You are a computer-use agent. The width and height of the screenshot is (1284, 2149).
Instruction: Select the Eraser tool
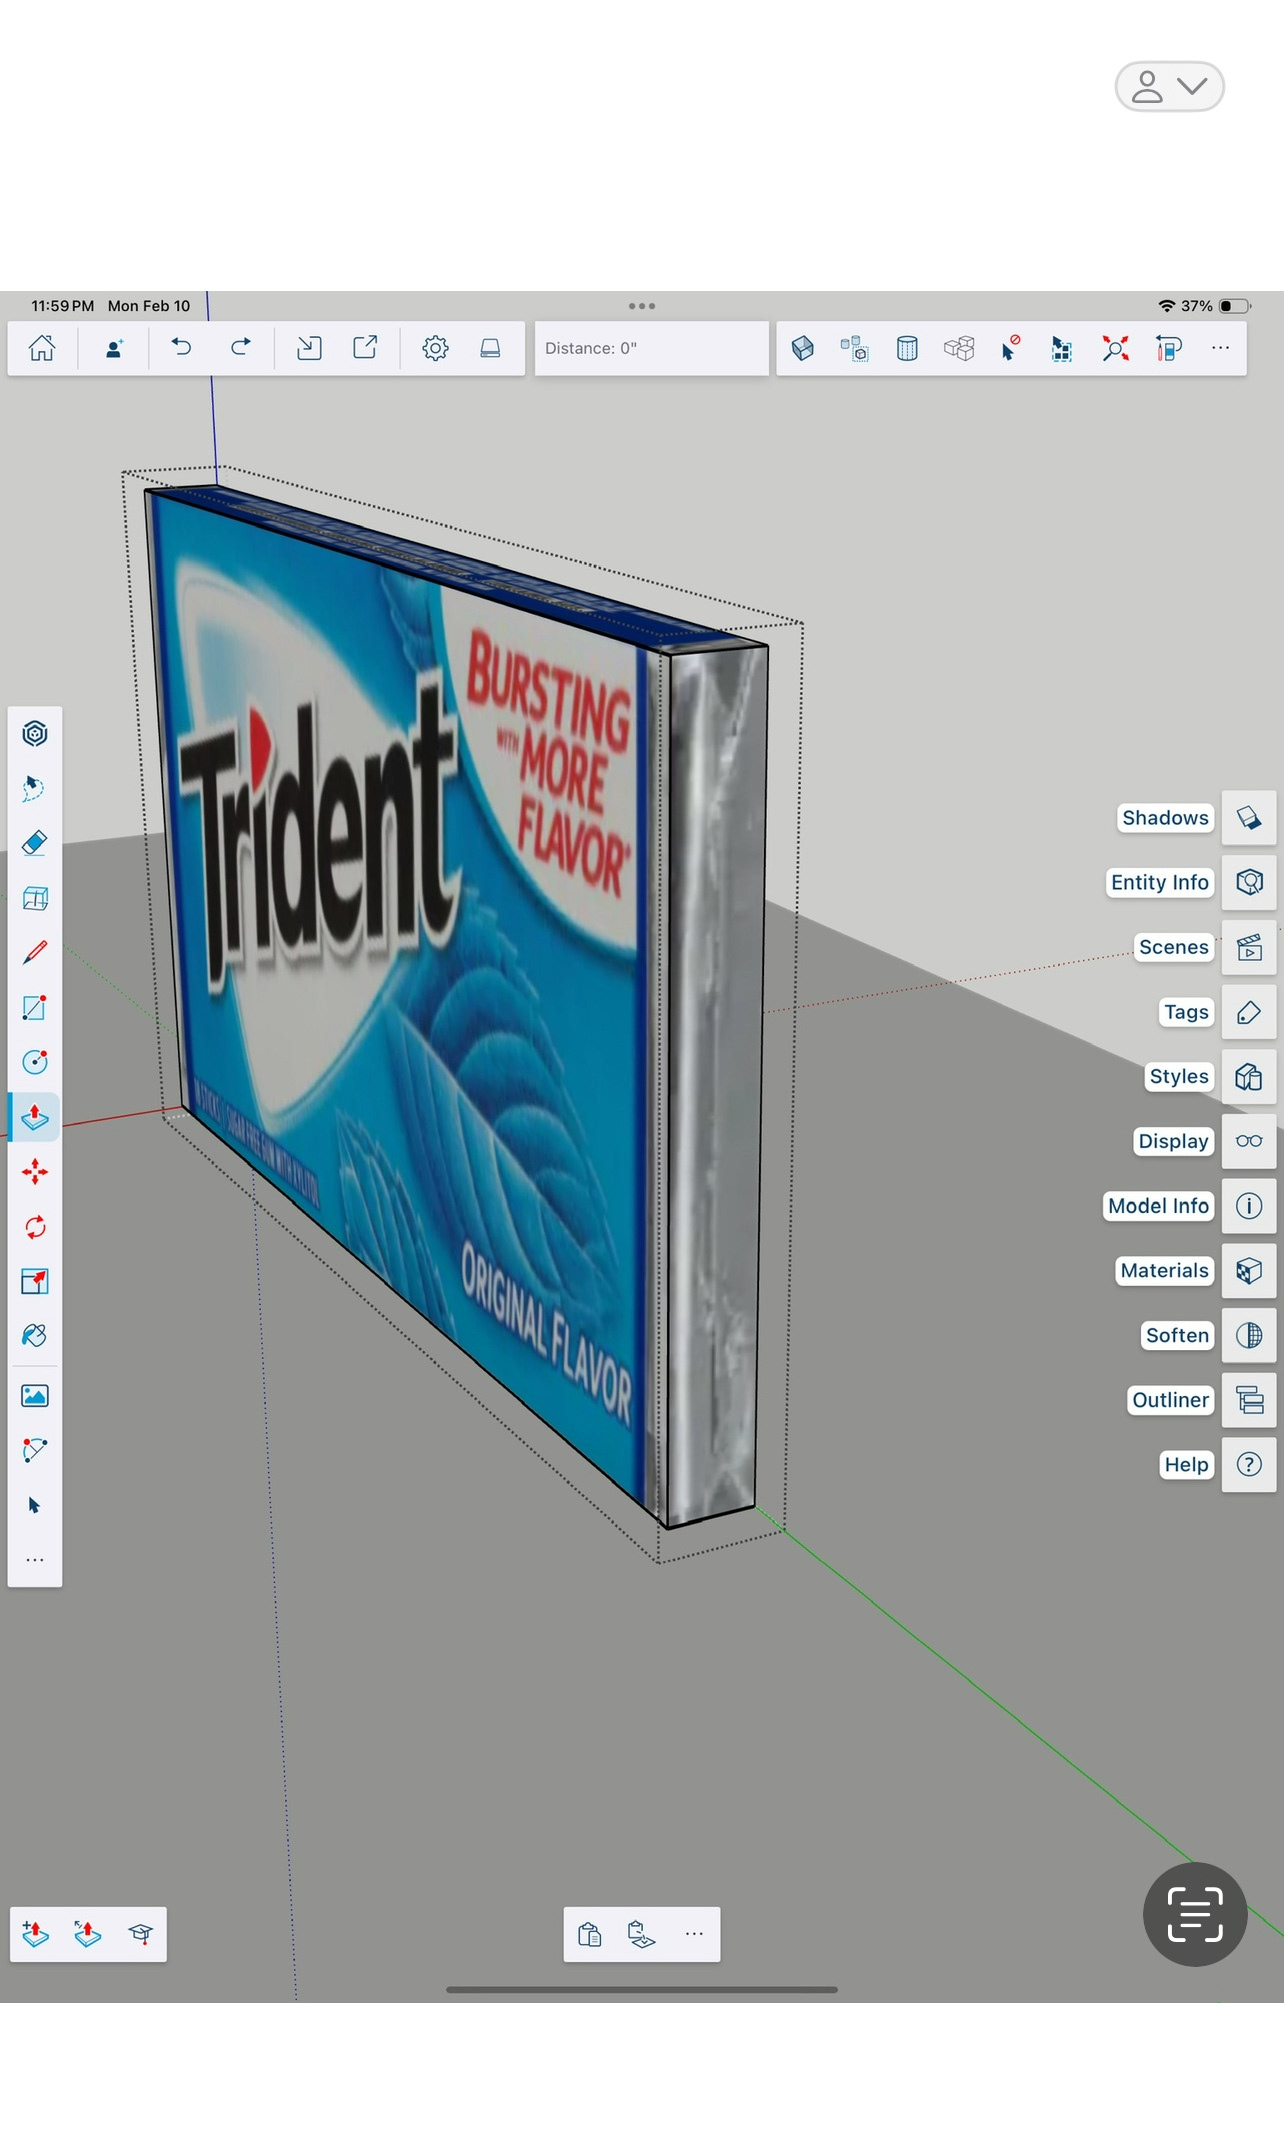tap(35, 843)
